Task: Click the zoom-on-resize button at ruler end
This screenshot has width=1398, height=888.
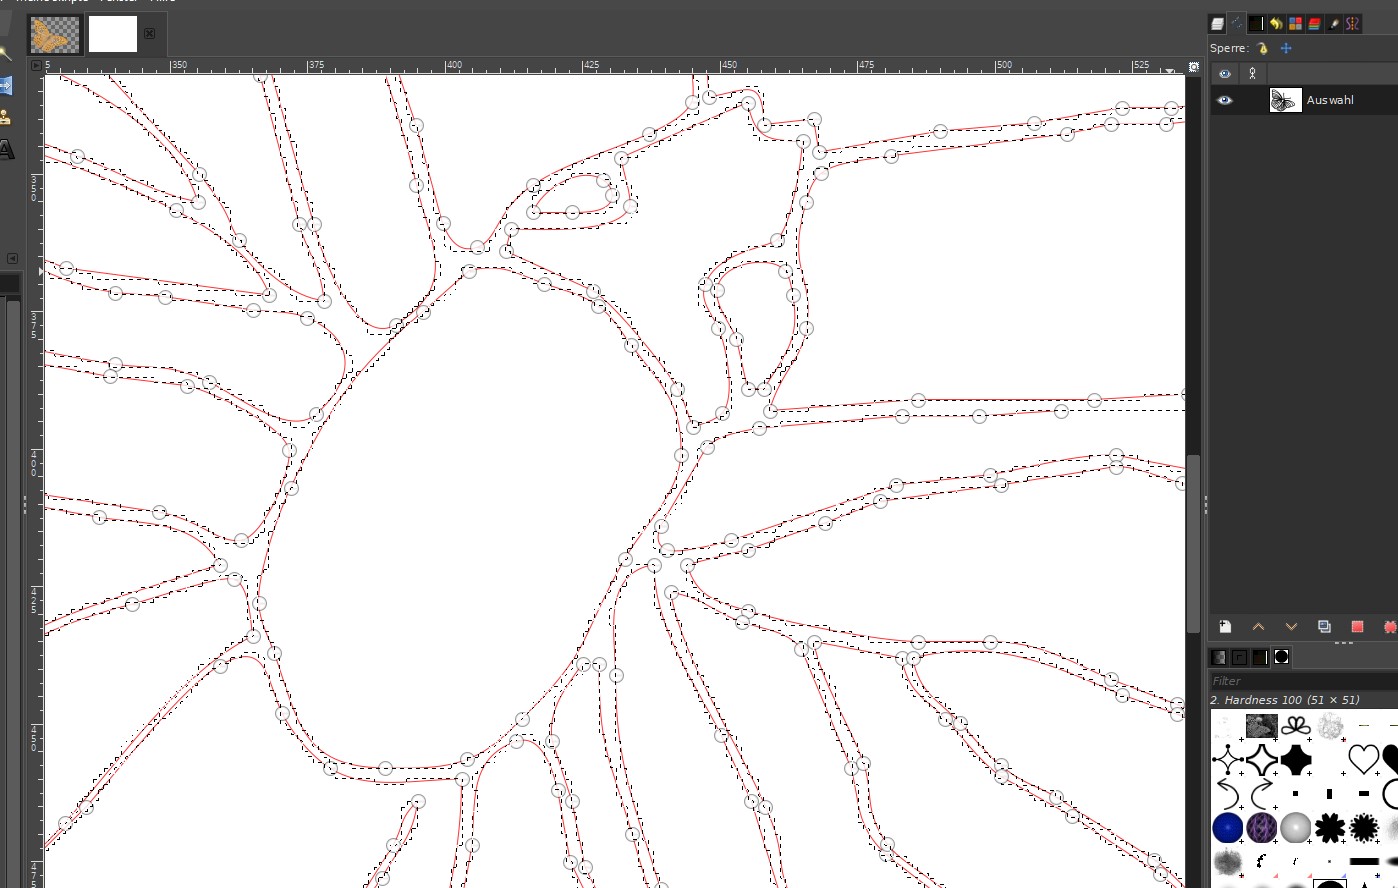Action: point(1193,66)
